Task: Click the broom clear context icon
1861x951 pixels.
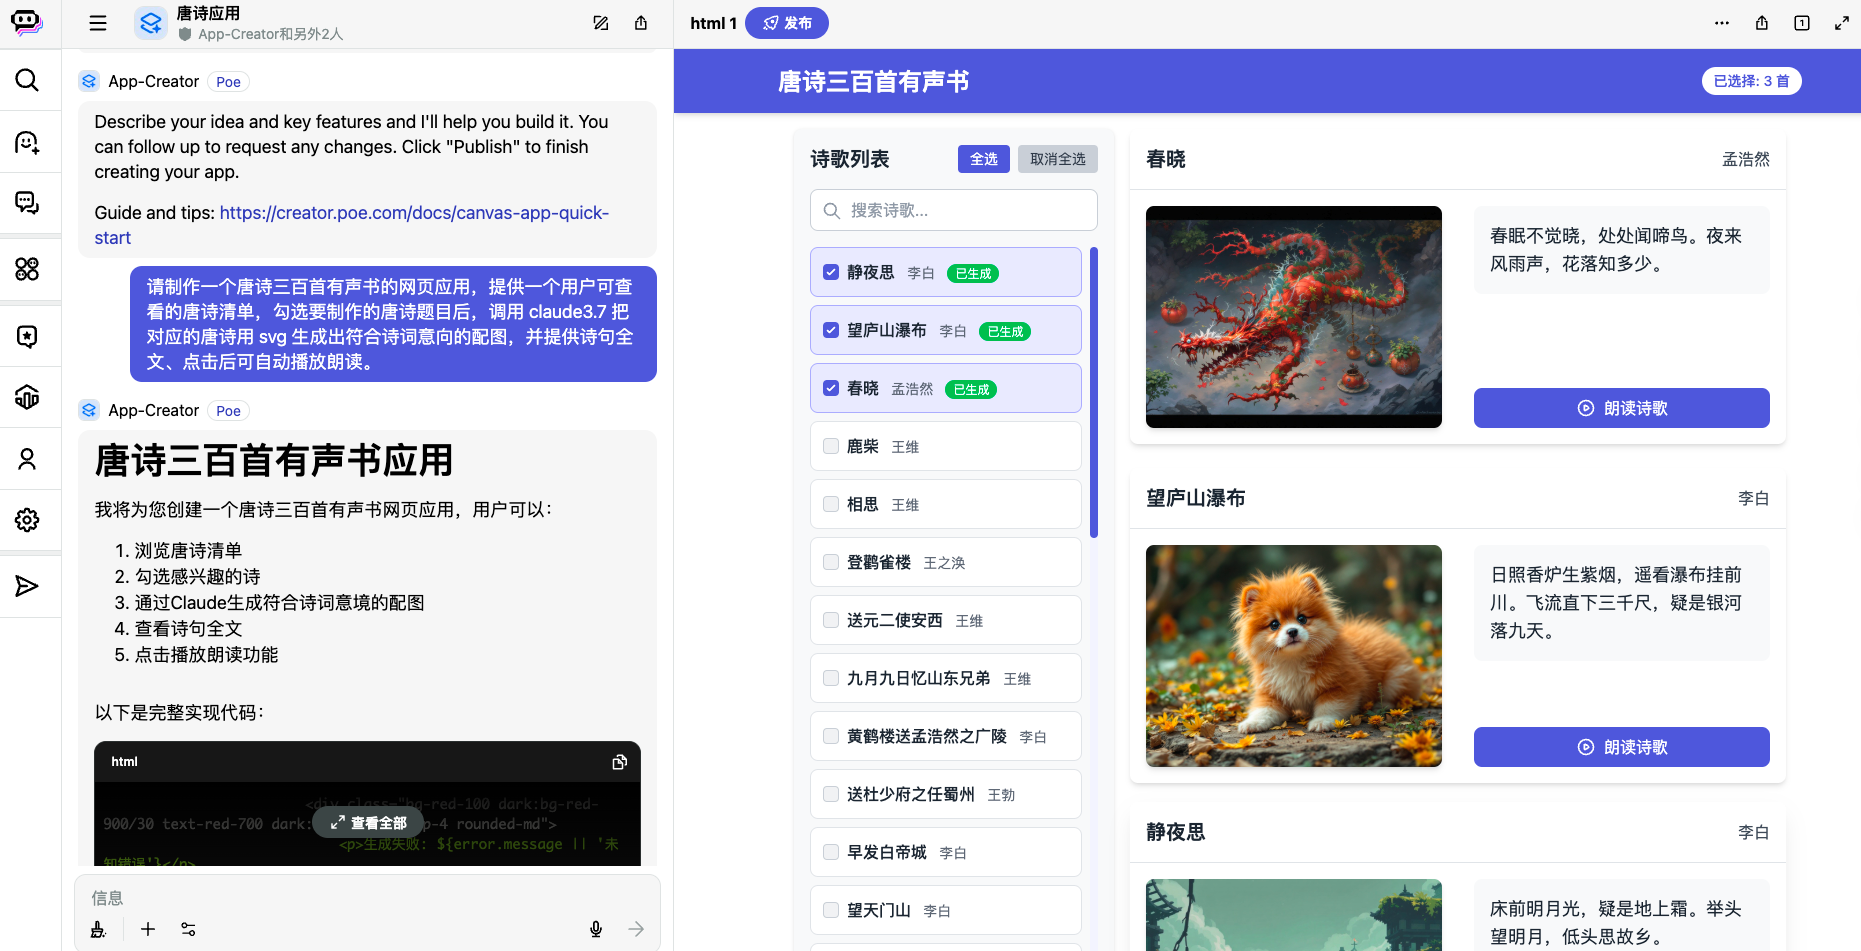Action: 98,929
